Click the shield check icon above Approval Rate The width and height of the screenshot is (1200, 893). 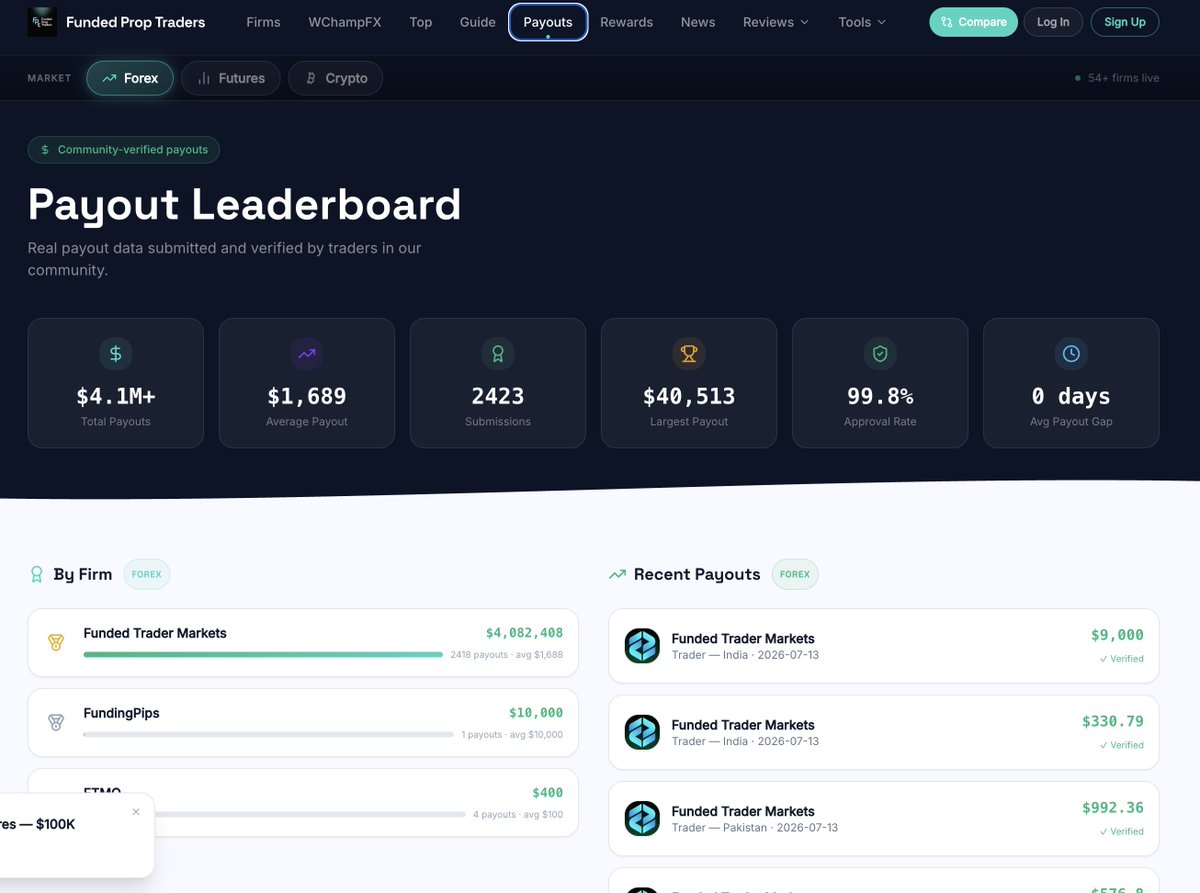[x=880, y=353]
